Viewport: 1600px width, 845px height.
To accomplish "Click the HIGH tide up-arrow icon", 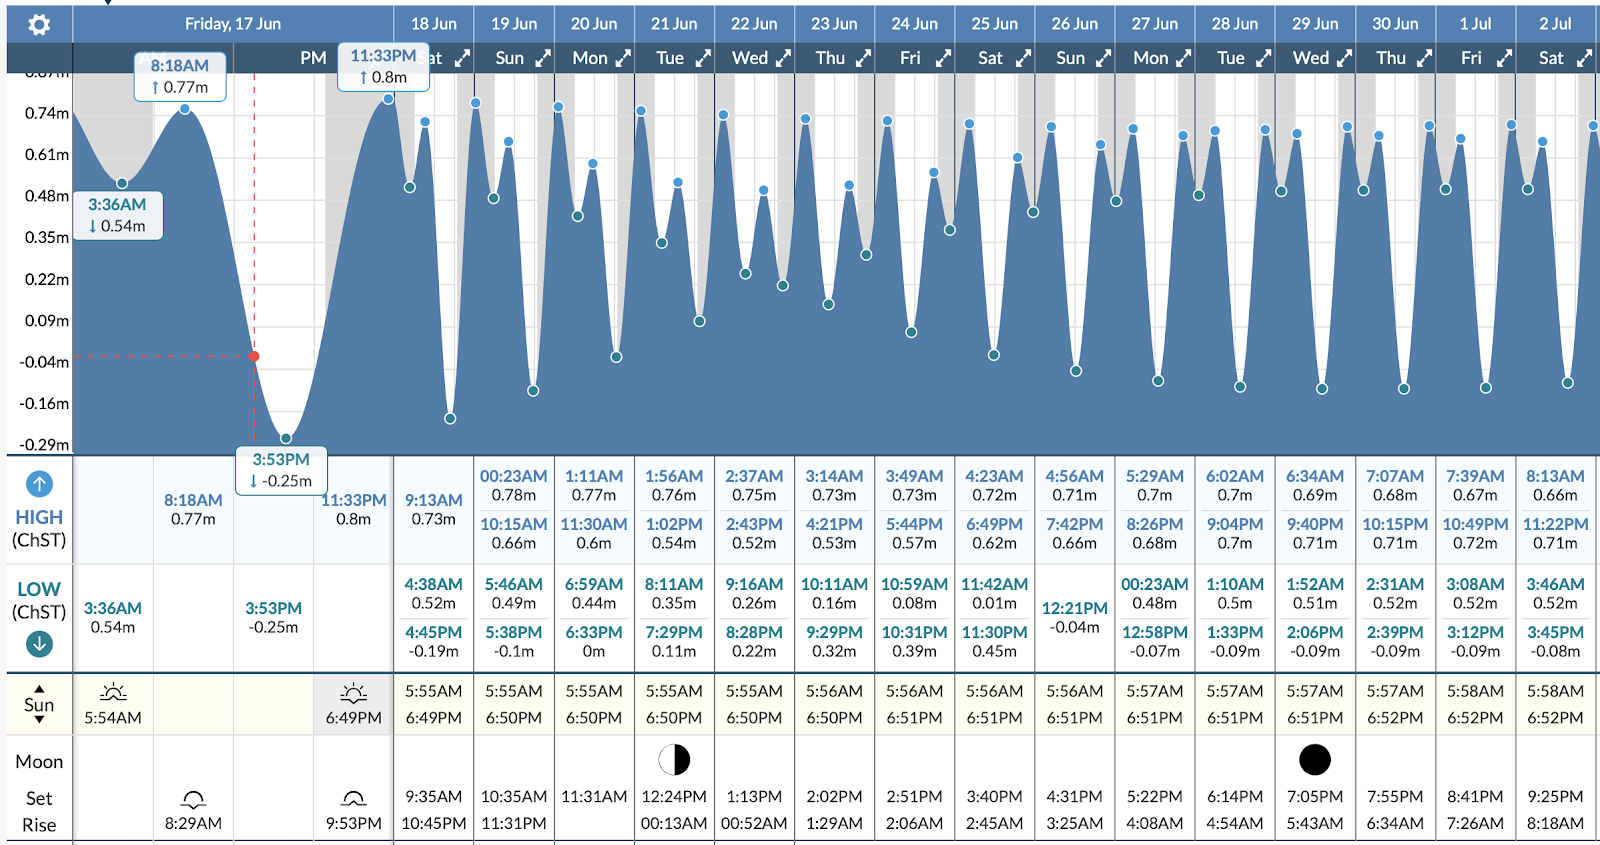I will (x=39, y=484).
